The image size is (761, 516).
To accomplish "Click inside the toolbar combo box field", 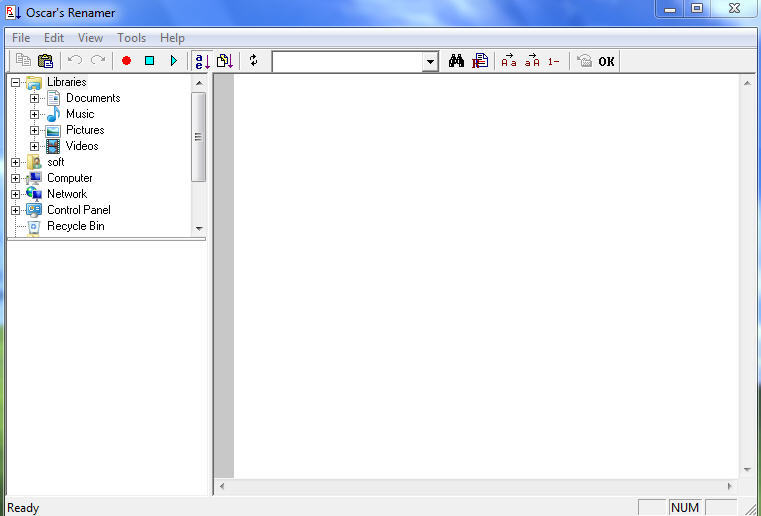I will [346, 62].
